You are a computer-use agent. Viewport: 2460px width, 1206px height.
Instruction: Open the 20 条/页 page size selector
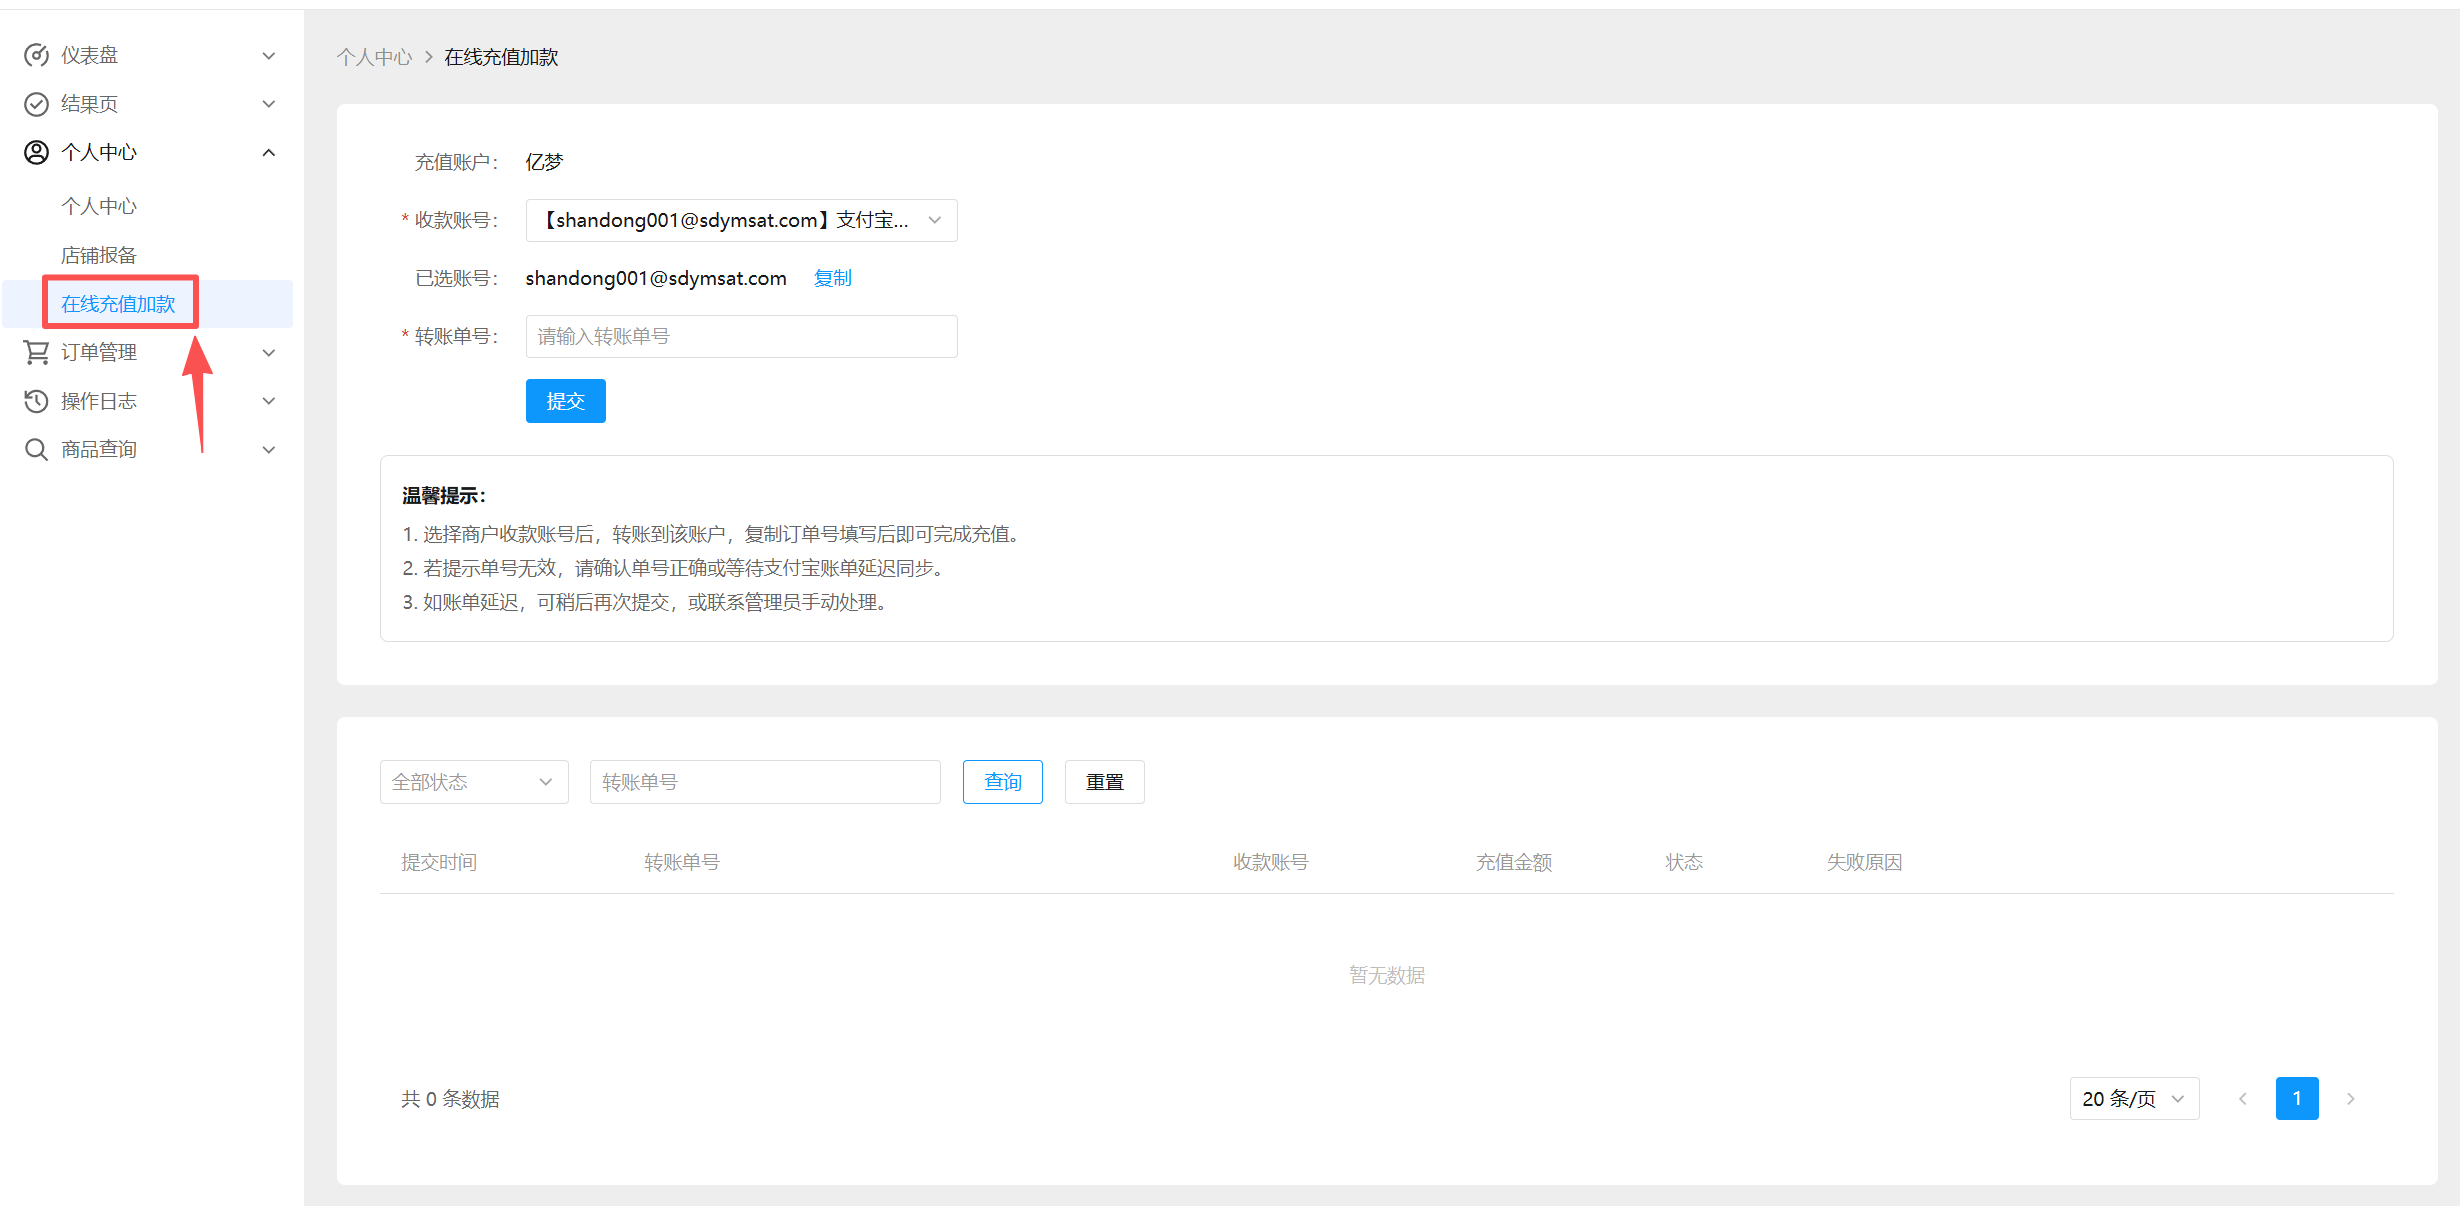(x=2133, y=1099)
